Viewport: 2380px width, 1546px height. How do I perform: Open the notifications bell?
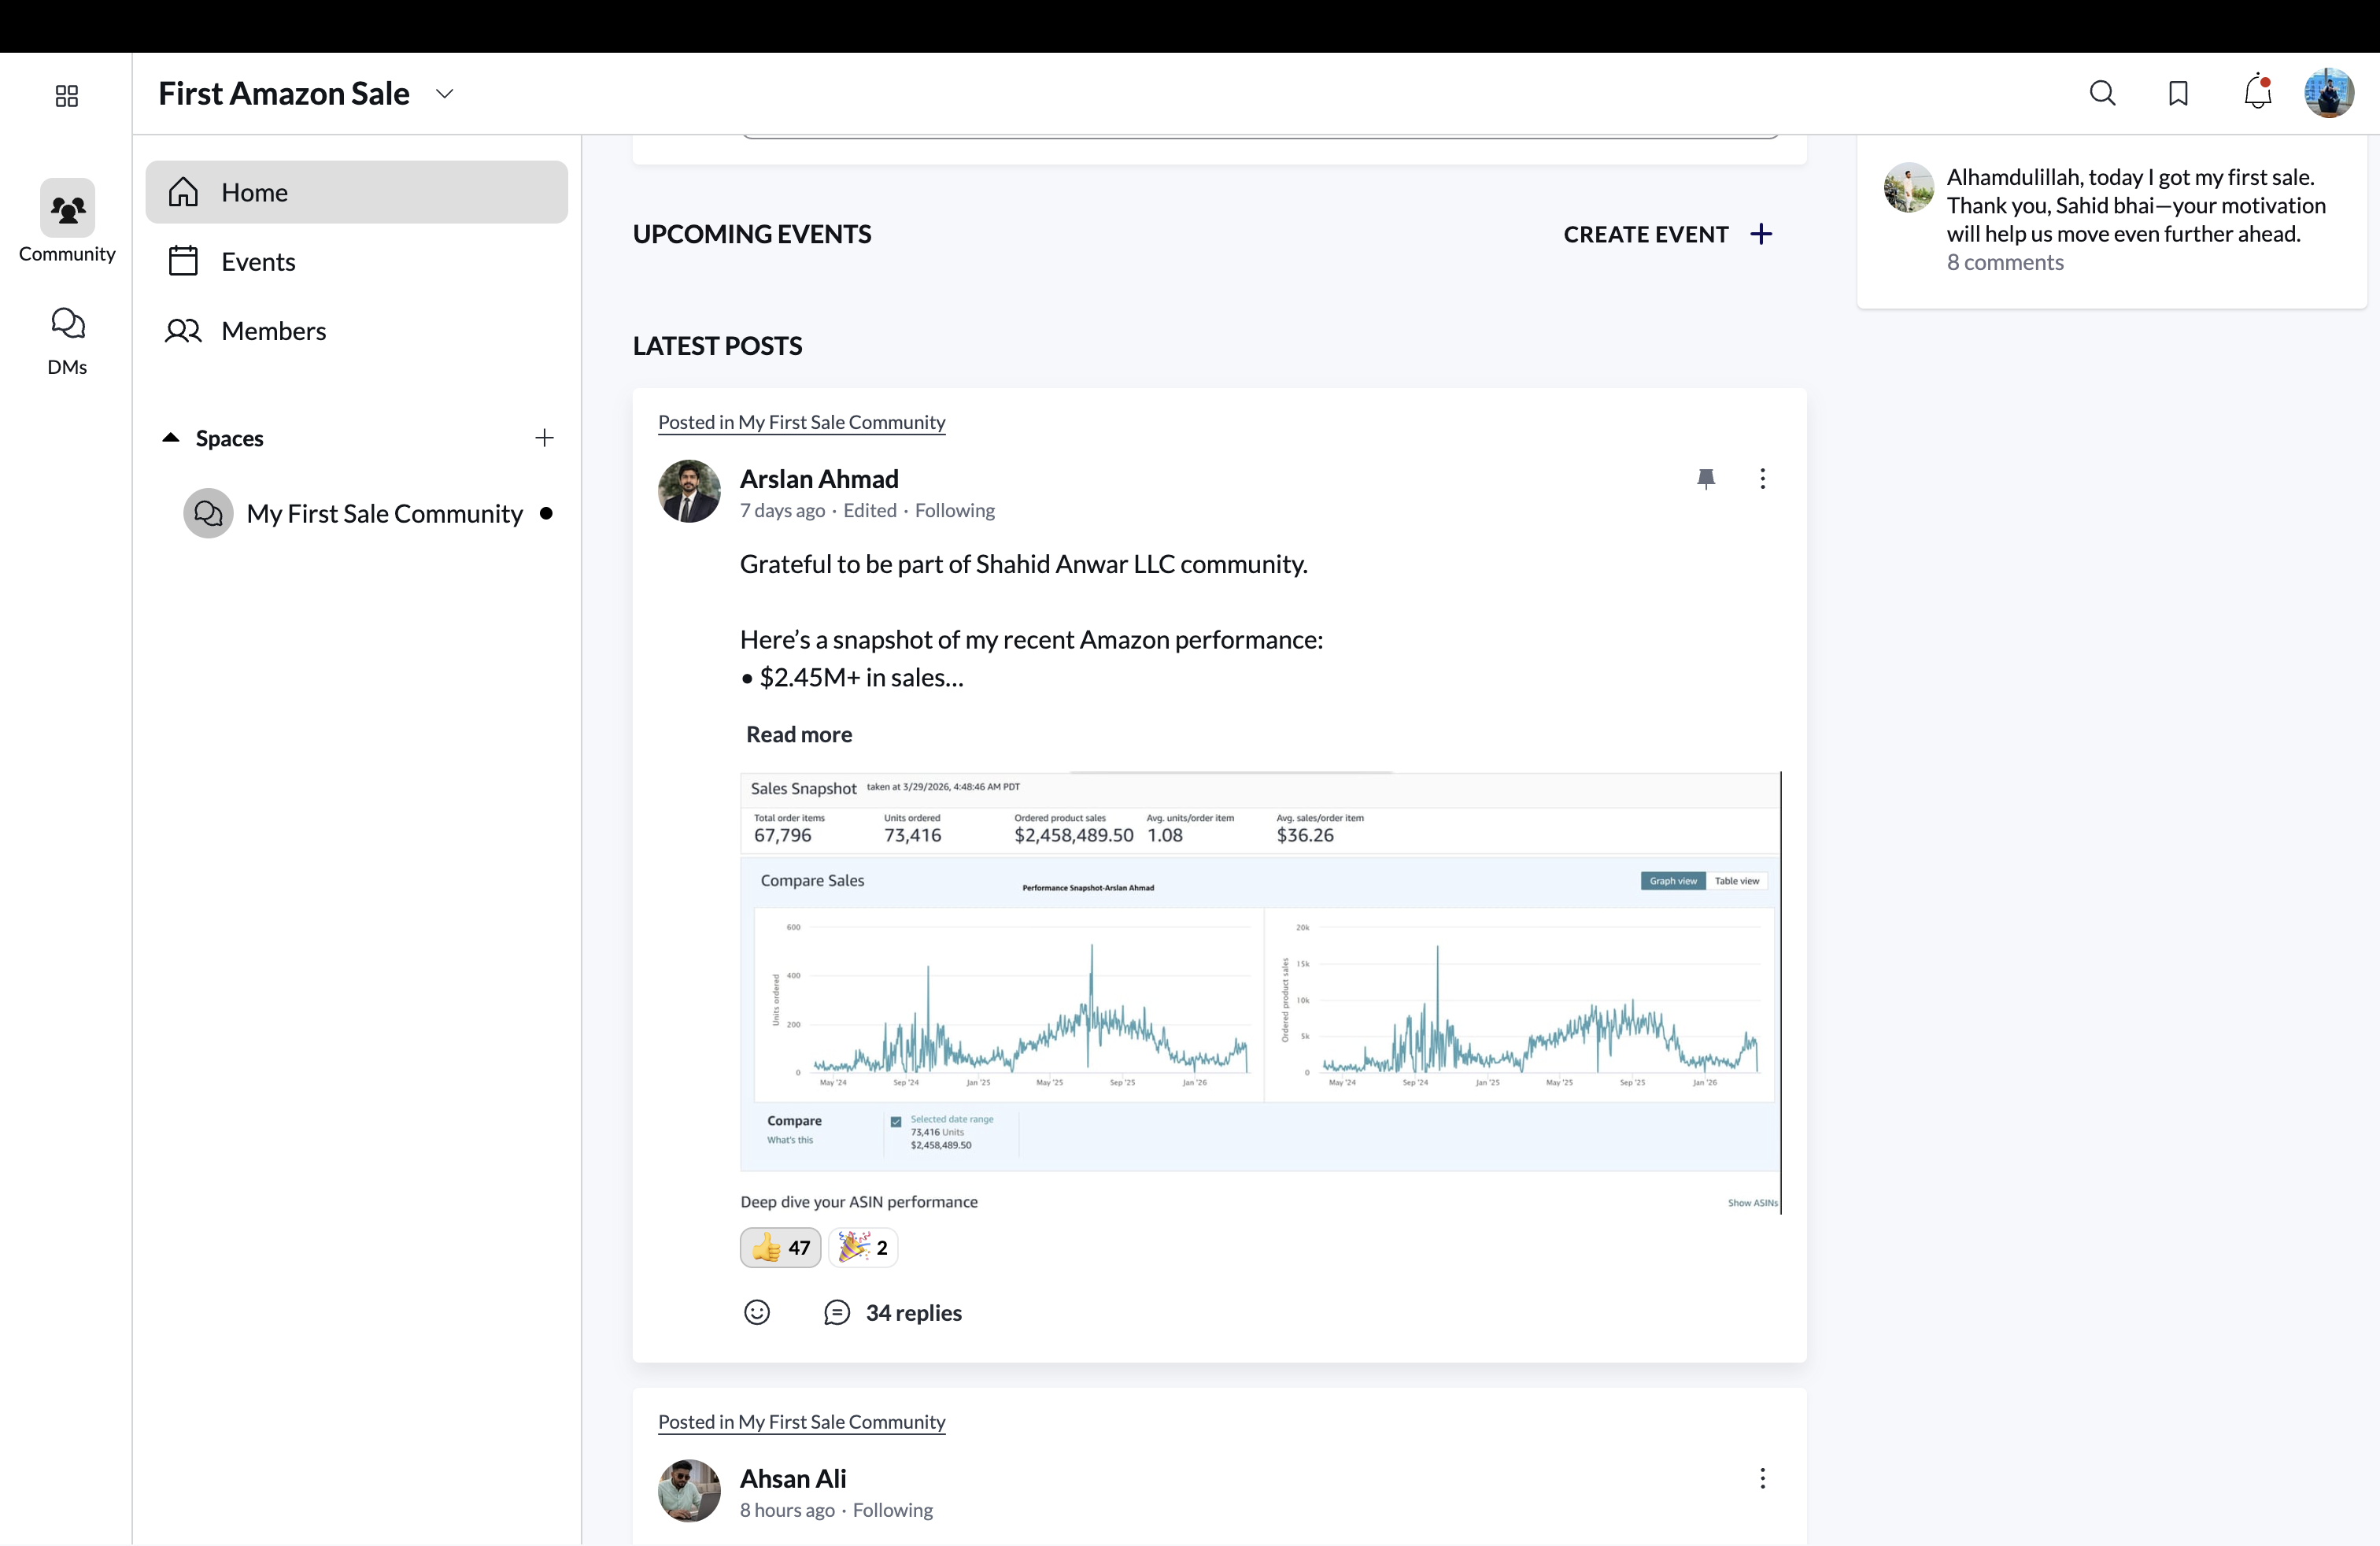(x=2257, y=92)
